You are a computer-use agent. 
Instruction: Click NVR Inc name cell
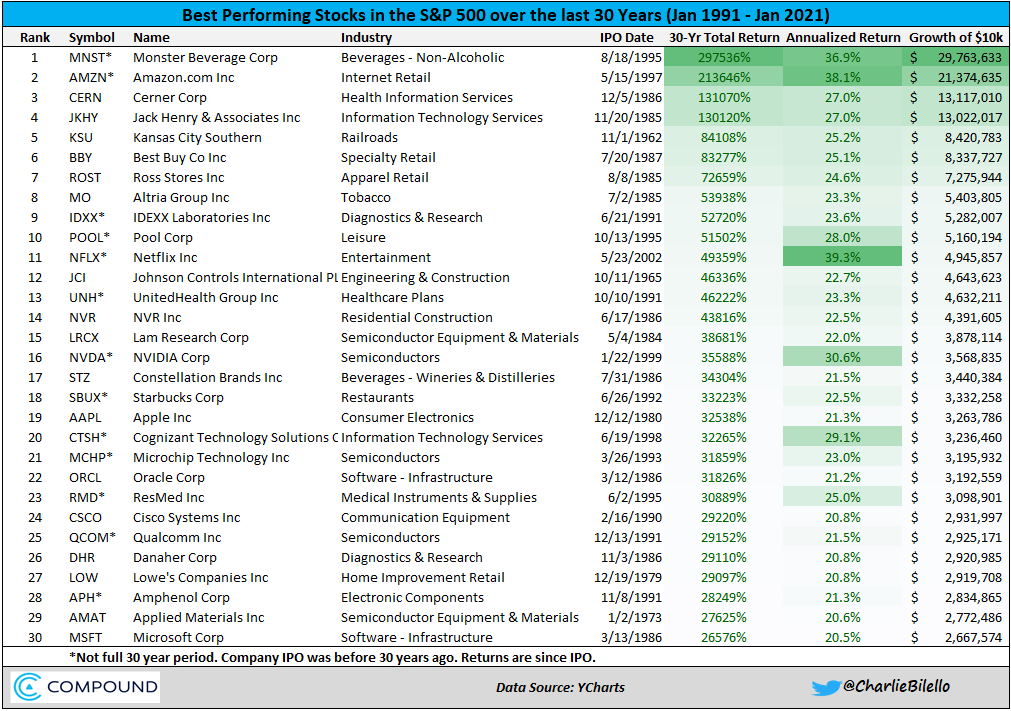click(157, 317)
